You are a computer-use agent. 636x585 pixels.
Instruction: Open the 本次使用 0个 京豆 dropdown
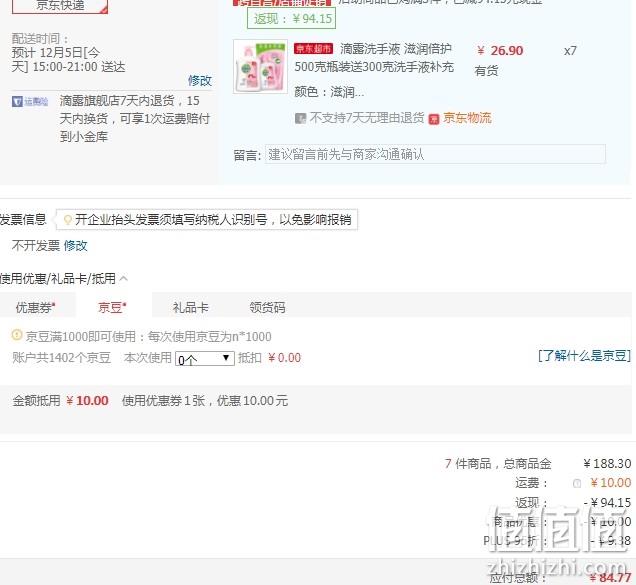205,359
